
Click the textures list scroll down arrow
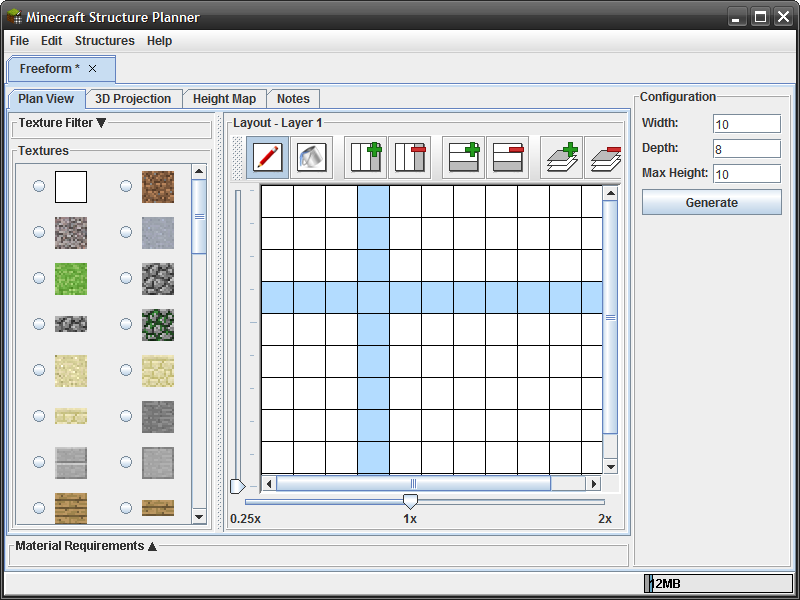tap(199, 516)
